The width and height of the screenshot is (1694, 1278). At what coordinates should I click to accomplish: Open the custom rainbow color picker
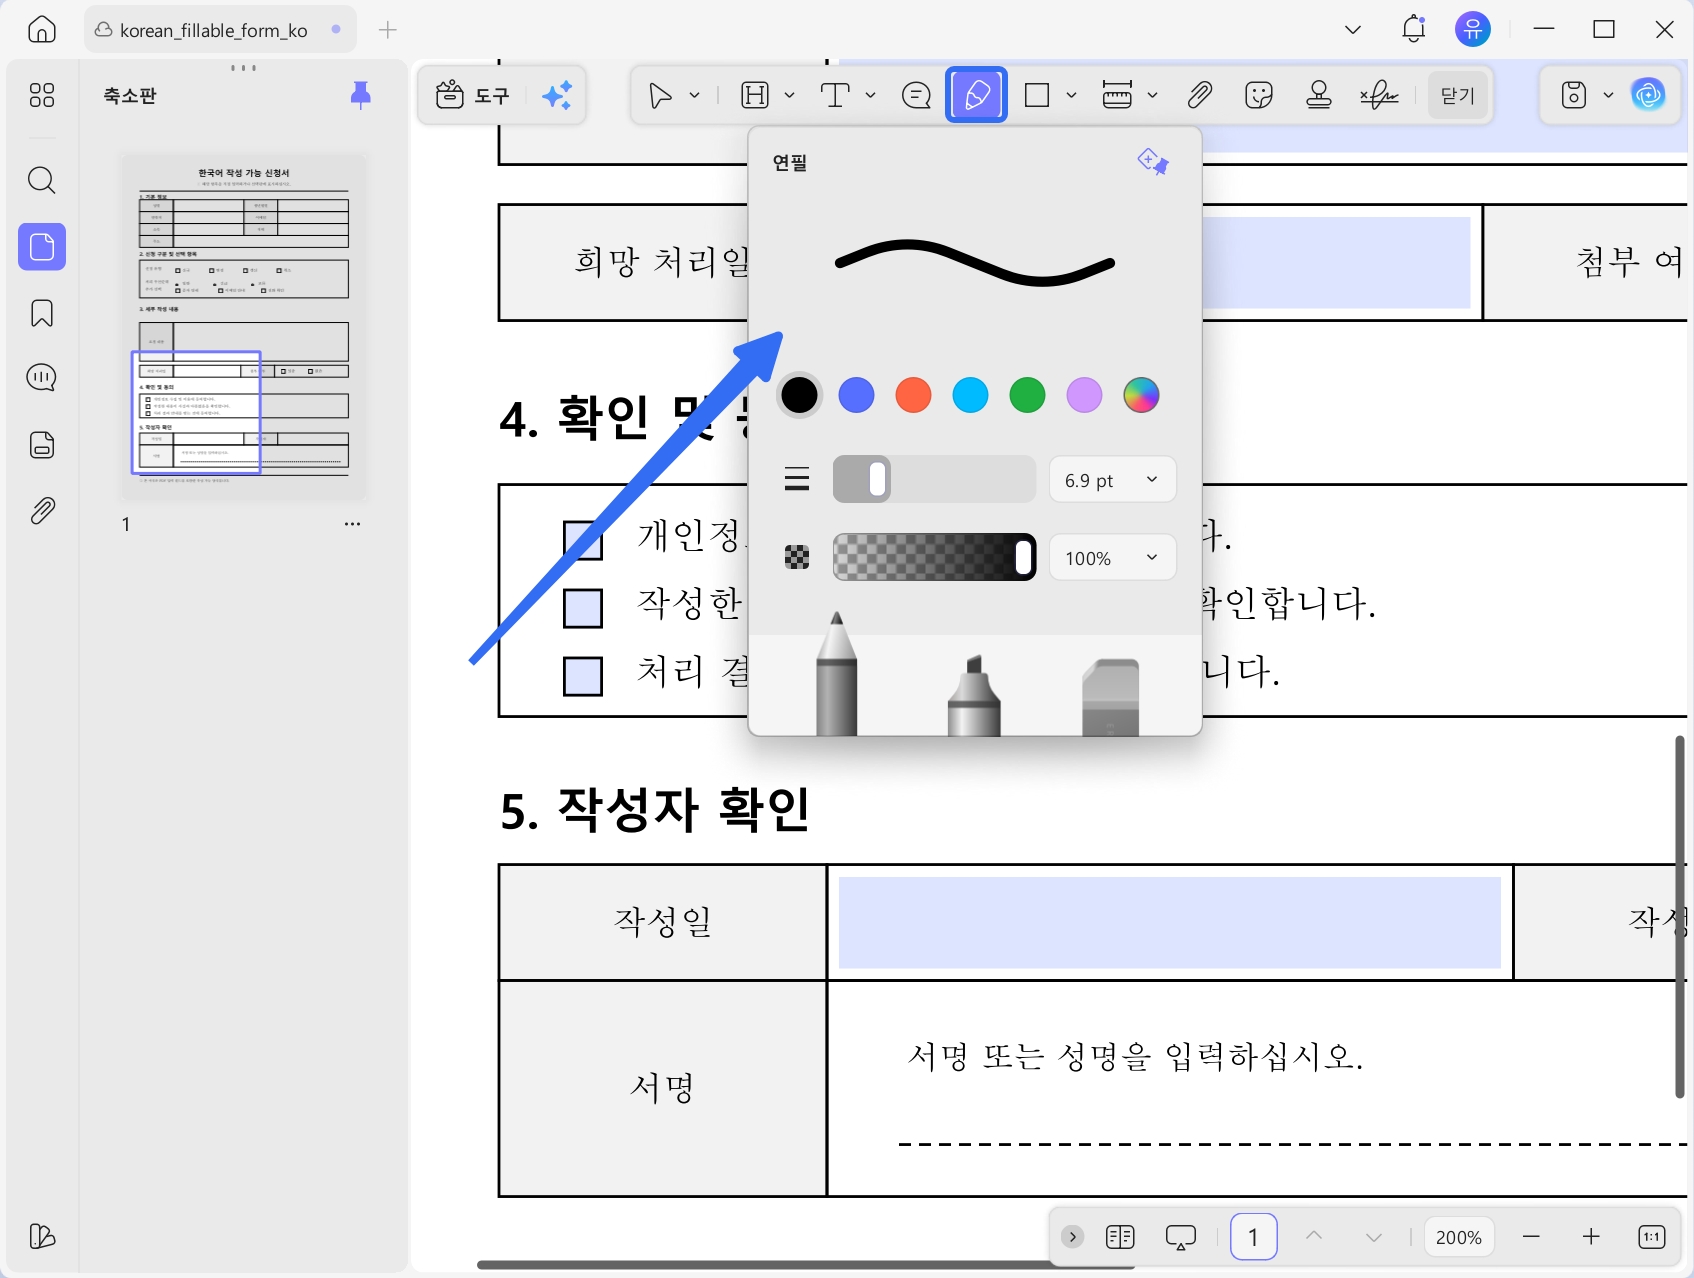coord(1141,395)
